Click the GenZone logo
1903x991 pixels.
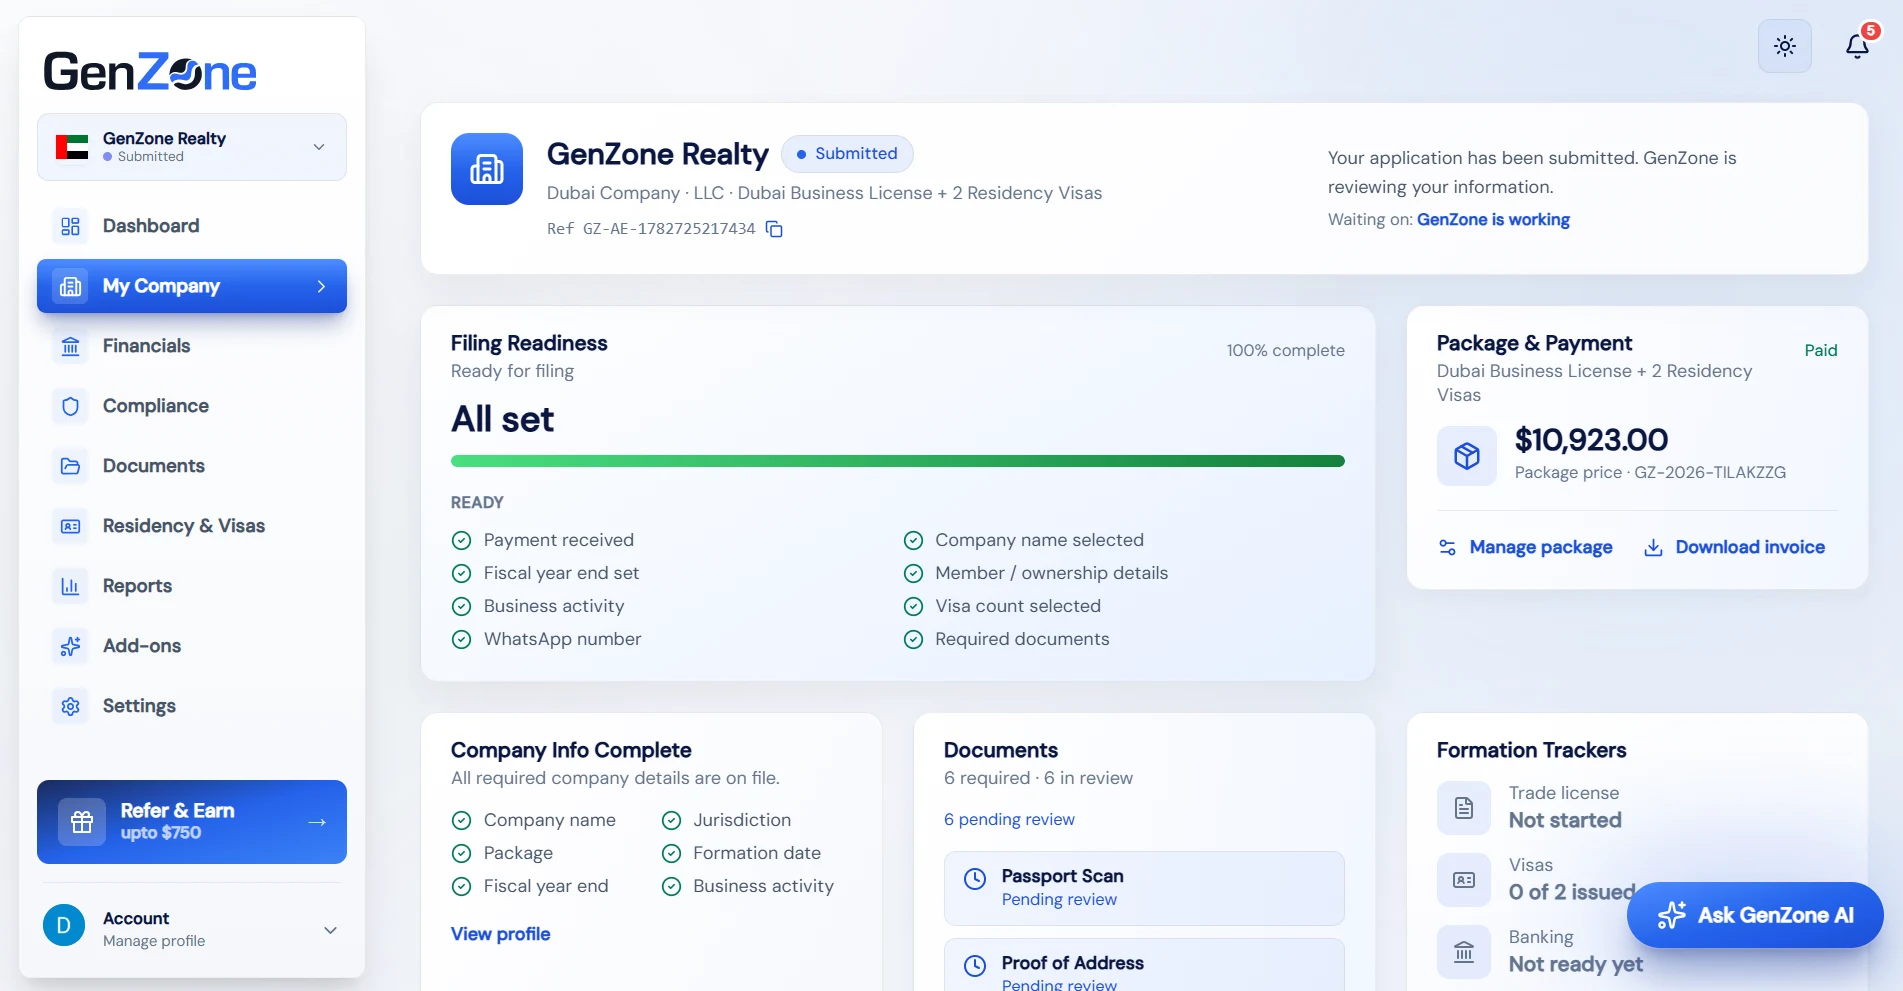[150, 72]
